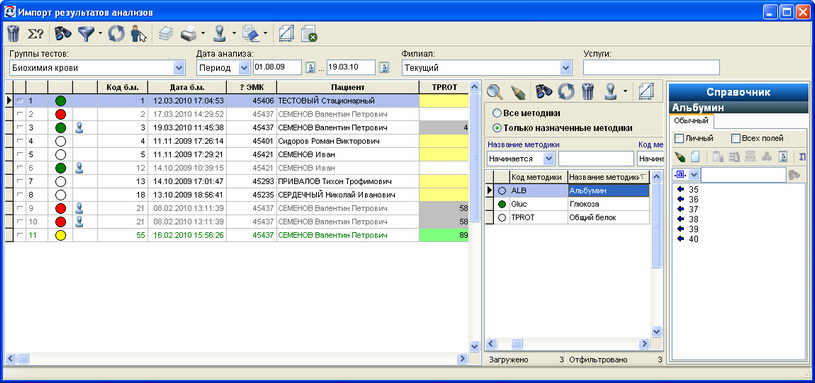Click the sigma question mark icon
The height and width of the screenshot is (383, 815).
coord(35,34)
